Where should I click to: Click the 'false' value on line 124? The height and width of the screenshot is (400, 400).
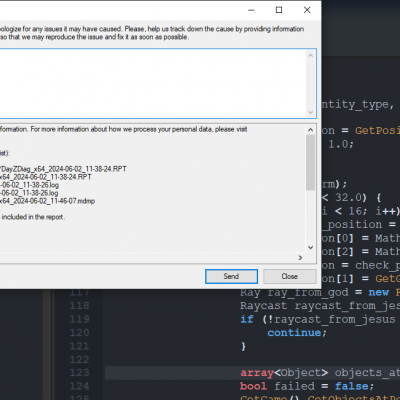(x=351, y=386)
